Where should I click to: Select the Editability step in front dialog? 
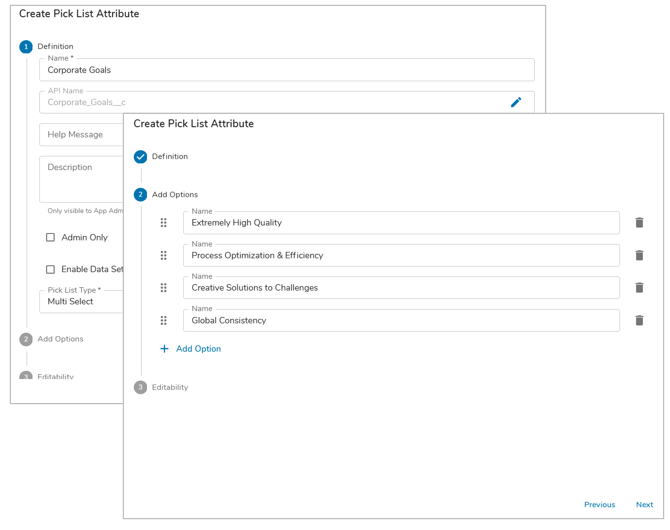(141, 388)
